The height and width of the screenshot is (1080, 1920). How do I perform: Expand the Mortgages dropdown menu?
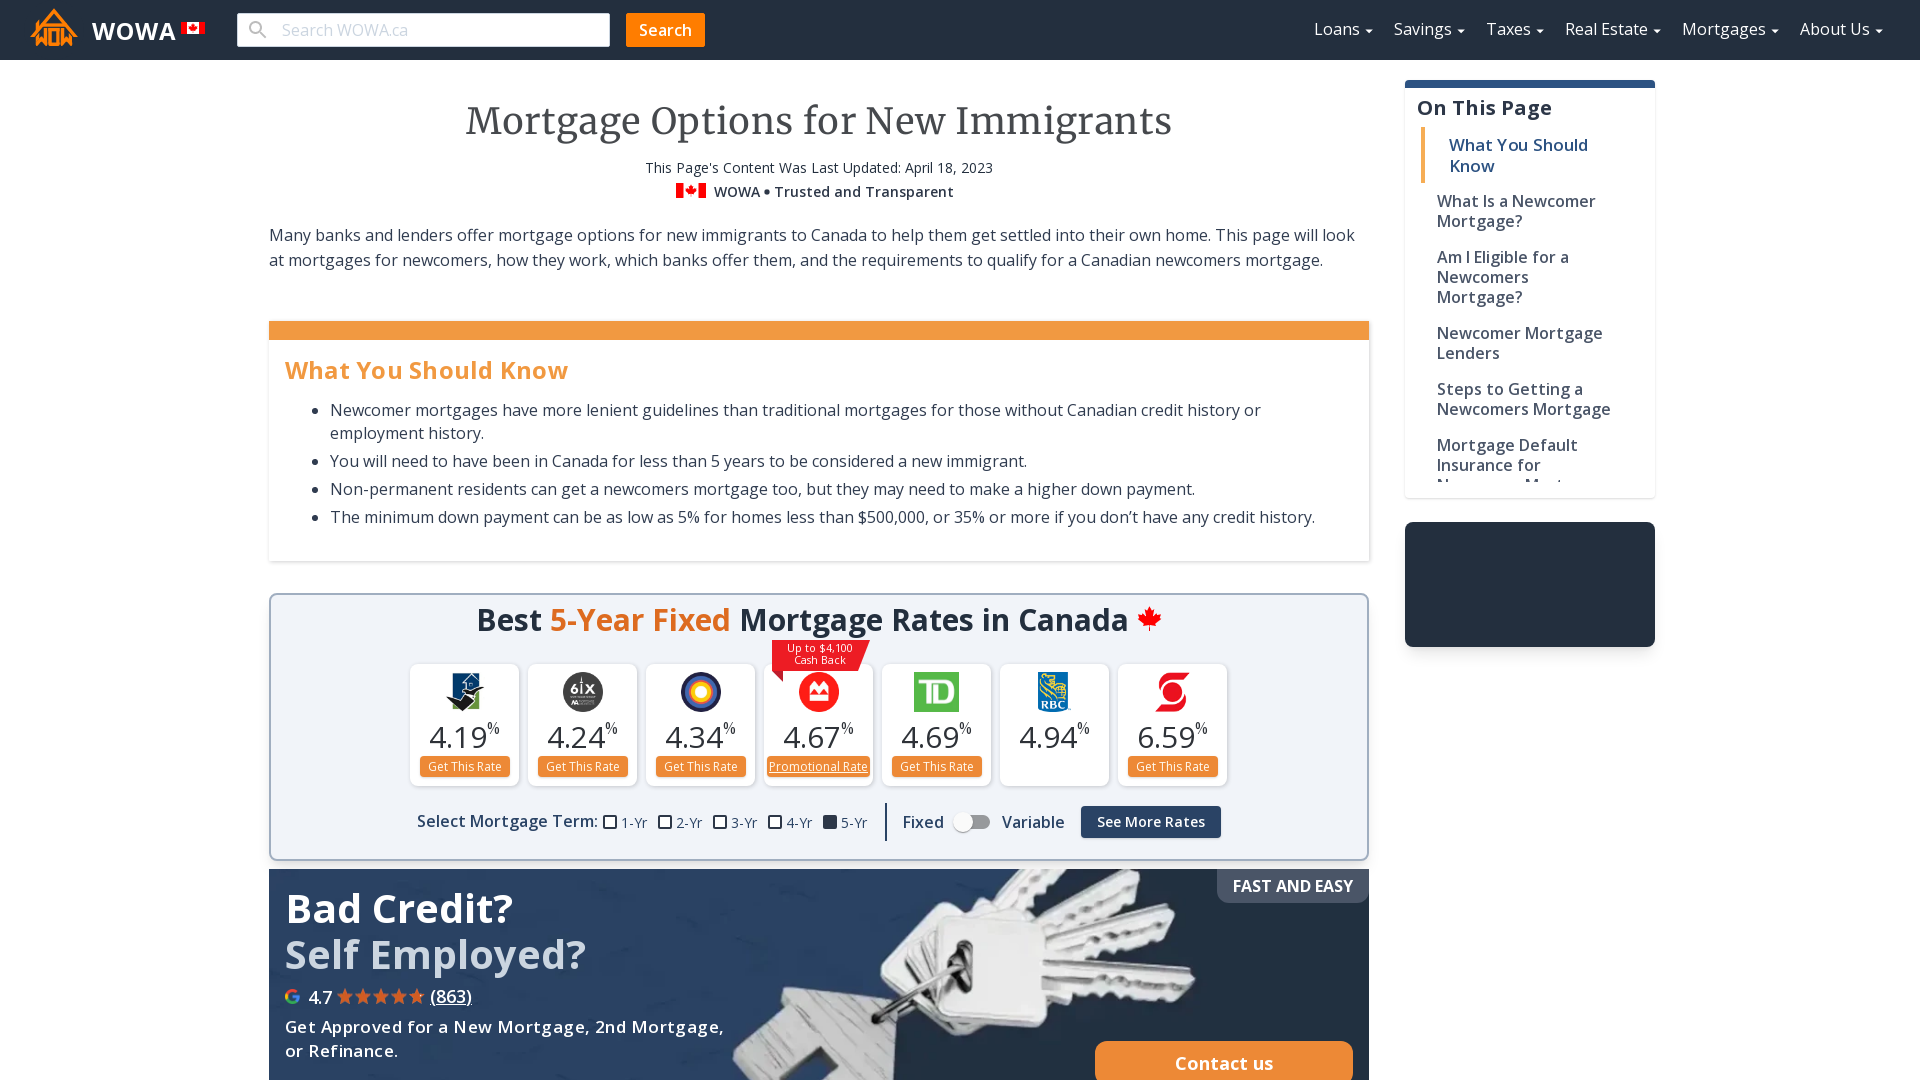pyautogui.click(x=1730, y=29)
